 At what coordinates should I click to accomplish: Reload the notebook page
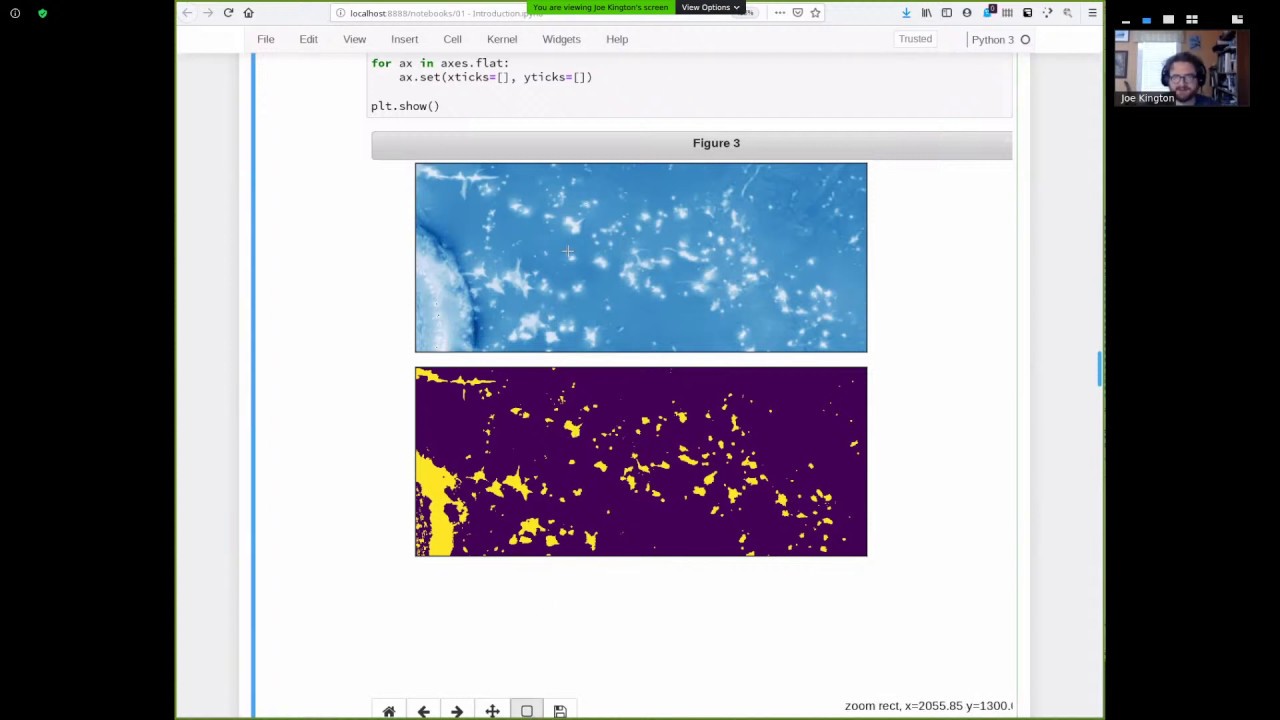pyautogui.click(x=228, y=13)
